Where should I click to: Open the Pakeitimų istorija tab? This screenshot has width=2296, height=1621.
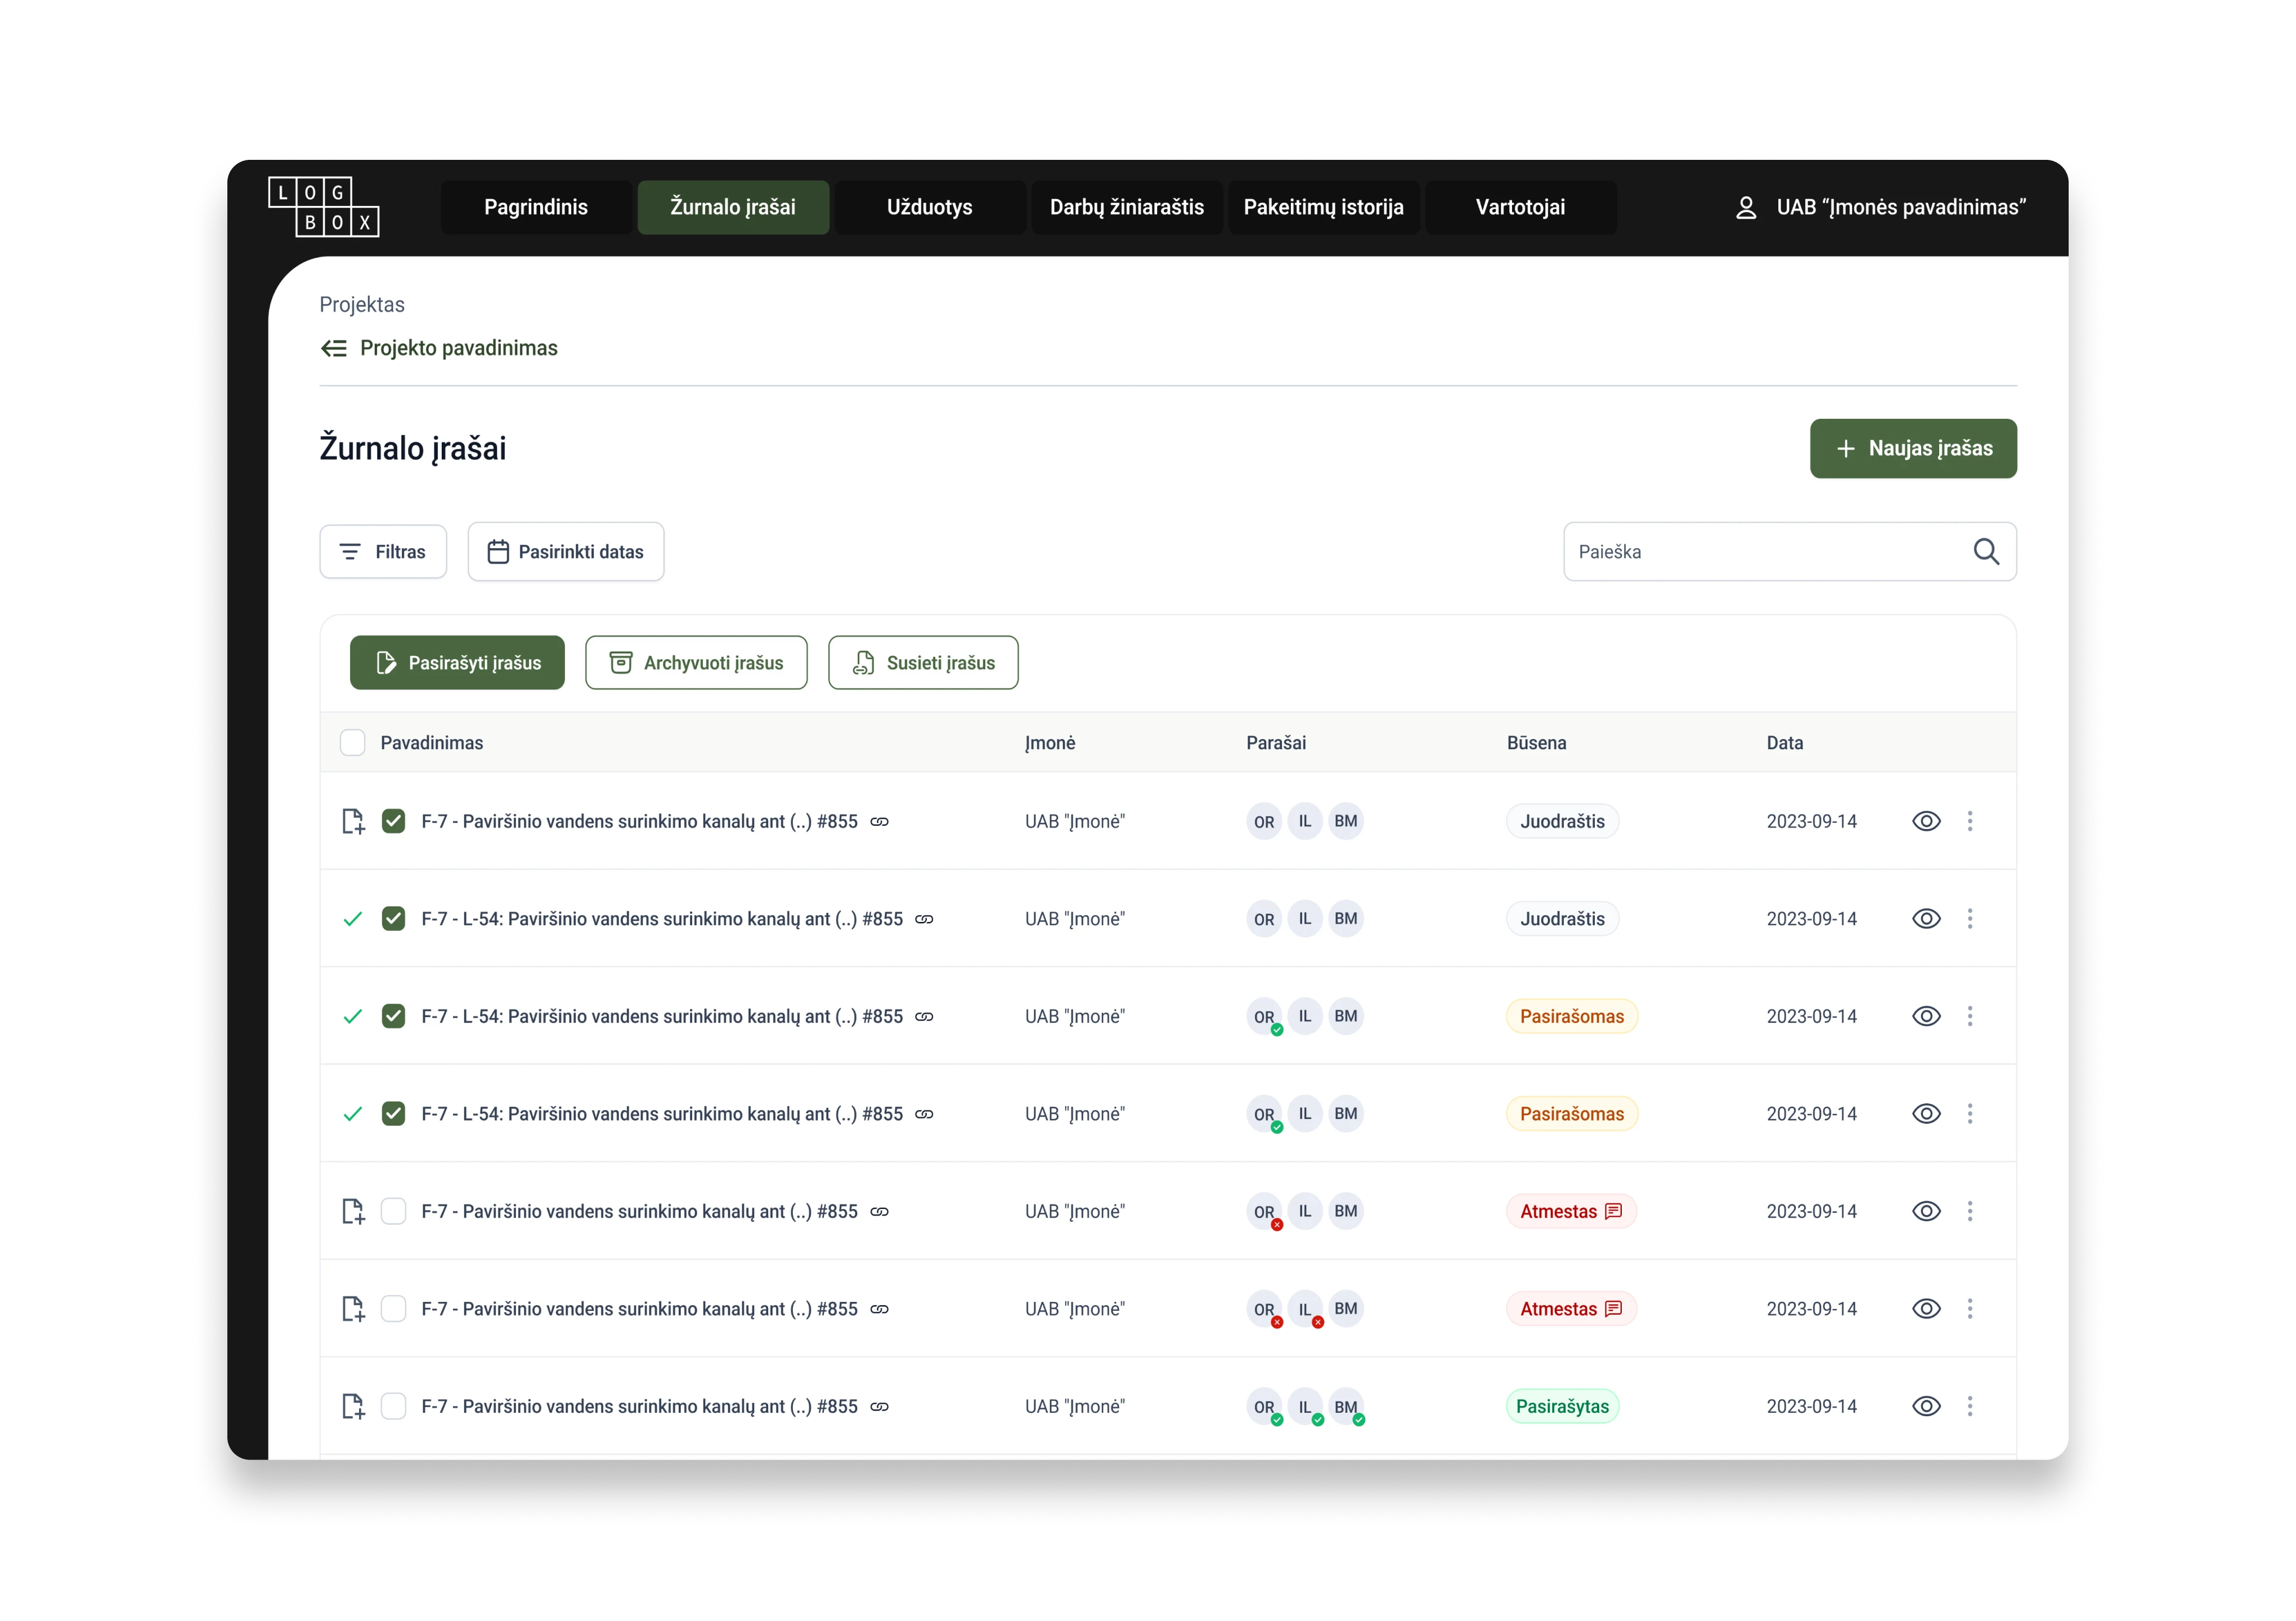pyautogui.click(x=1323, y=207)
